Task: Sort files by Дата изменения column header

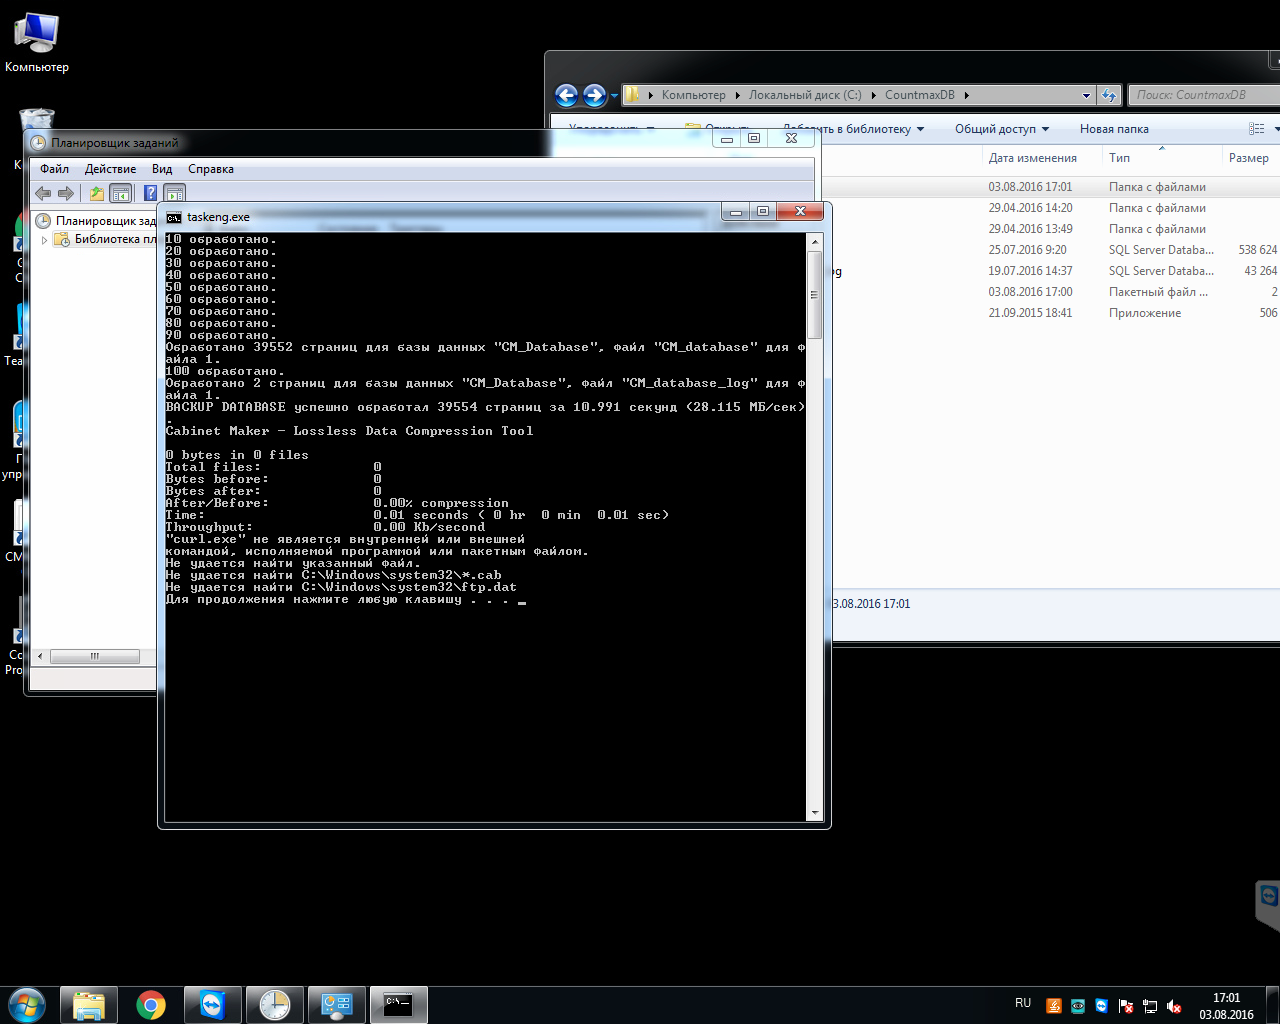Action: pos(1033,158)
